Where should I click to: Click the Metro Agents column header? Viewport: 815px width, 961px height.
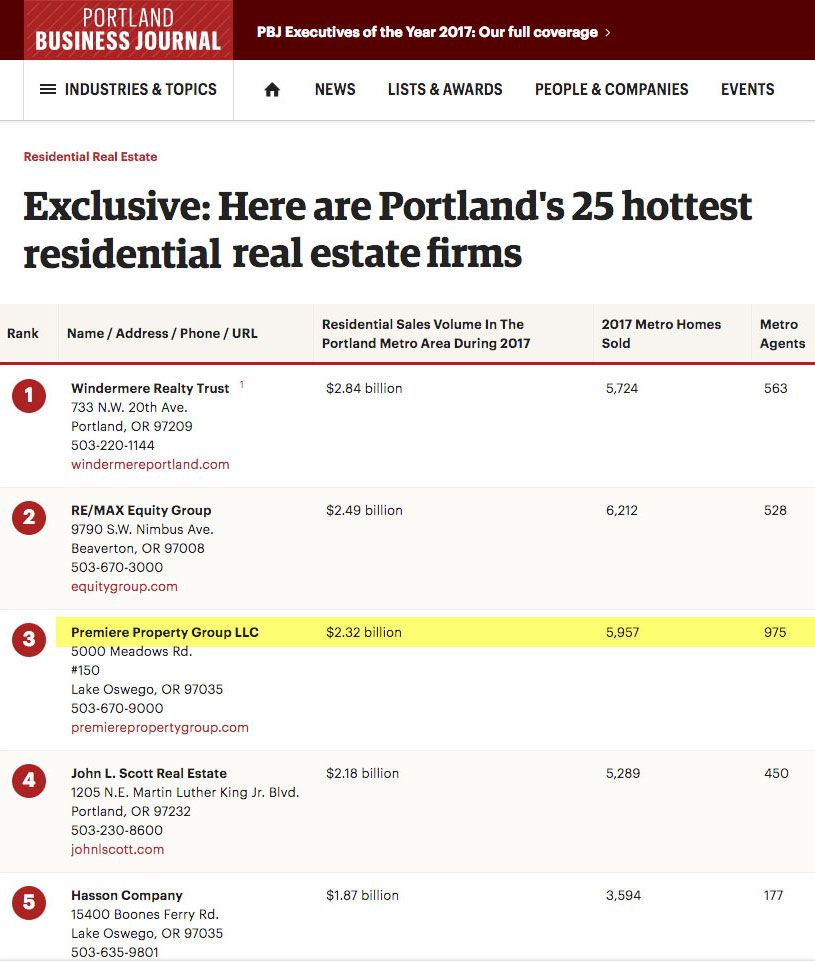[783, 333]
